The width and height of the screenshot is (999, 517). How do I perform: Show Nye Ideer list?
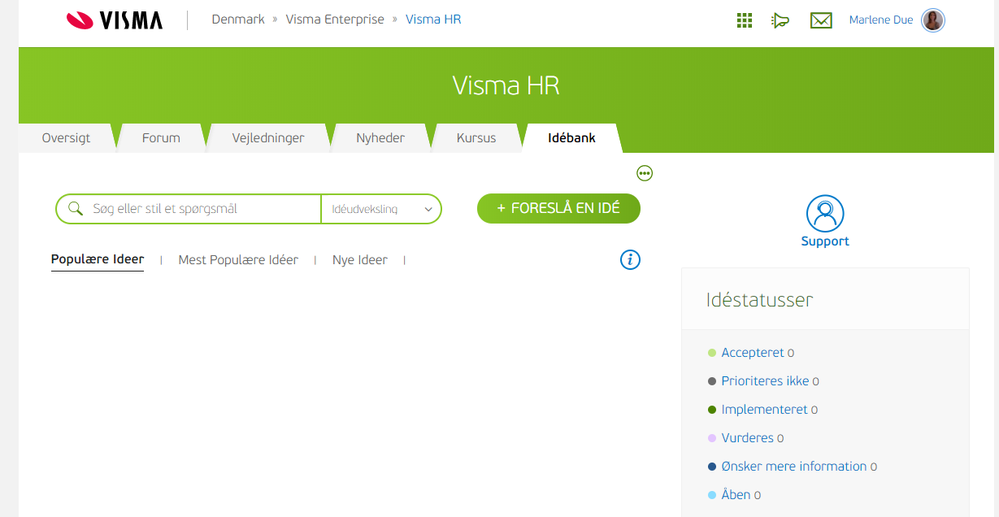(x=360, y=260)
